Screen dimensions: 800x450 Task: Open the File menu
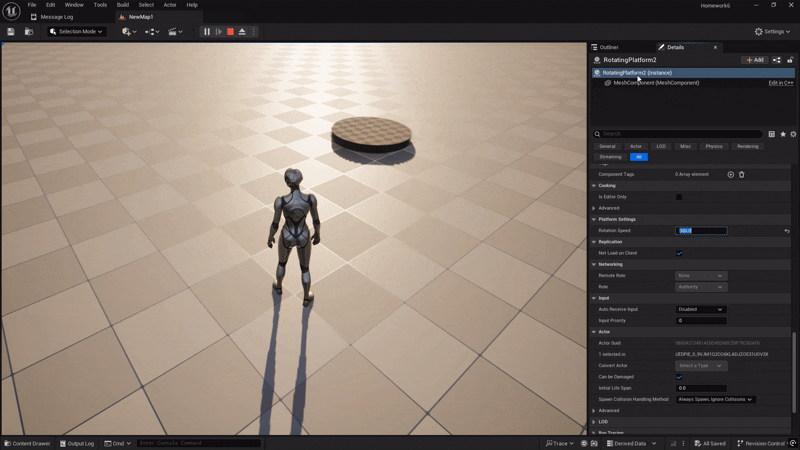click(32, 5)
